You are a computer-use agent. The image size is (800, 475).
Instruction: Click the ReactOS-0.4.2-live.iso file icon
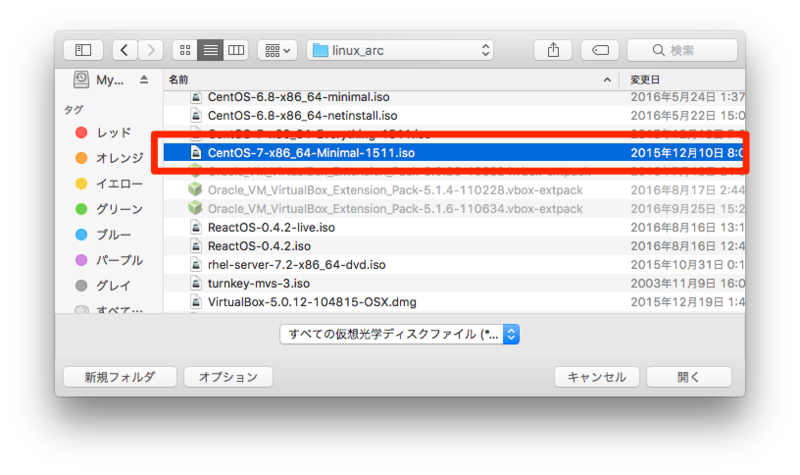pos(196,227)
